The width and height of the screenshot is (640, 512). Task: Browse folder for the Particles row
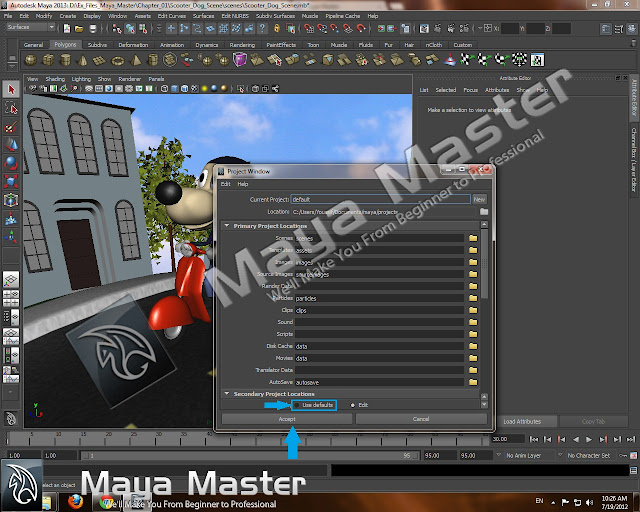[x=473, y=298]
